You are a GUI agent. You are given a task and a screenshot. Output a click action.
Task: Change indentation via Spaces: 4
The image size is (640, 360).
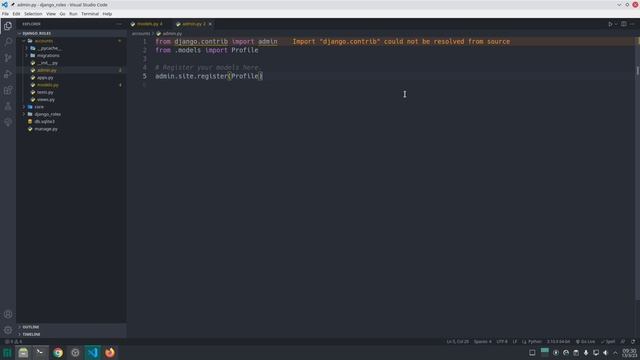coord(482,342)
